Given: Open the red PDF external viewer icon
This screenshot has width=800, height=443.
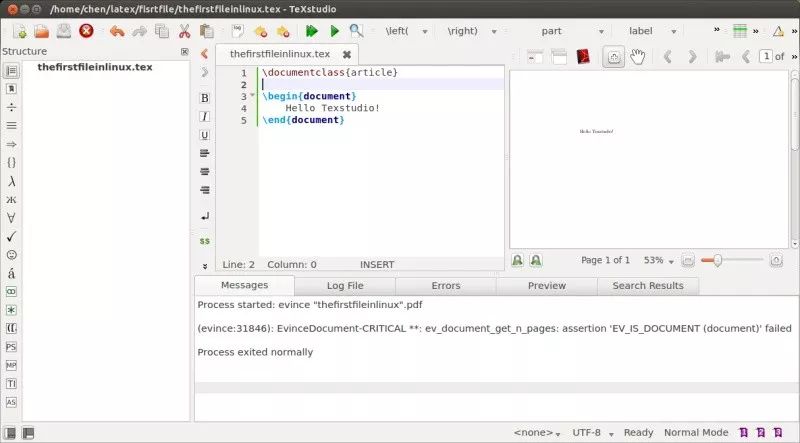Looking at the screenshot, I should pos(583,56).
